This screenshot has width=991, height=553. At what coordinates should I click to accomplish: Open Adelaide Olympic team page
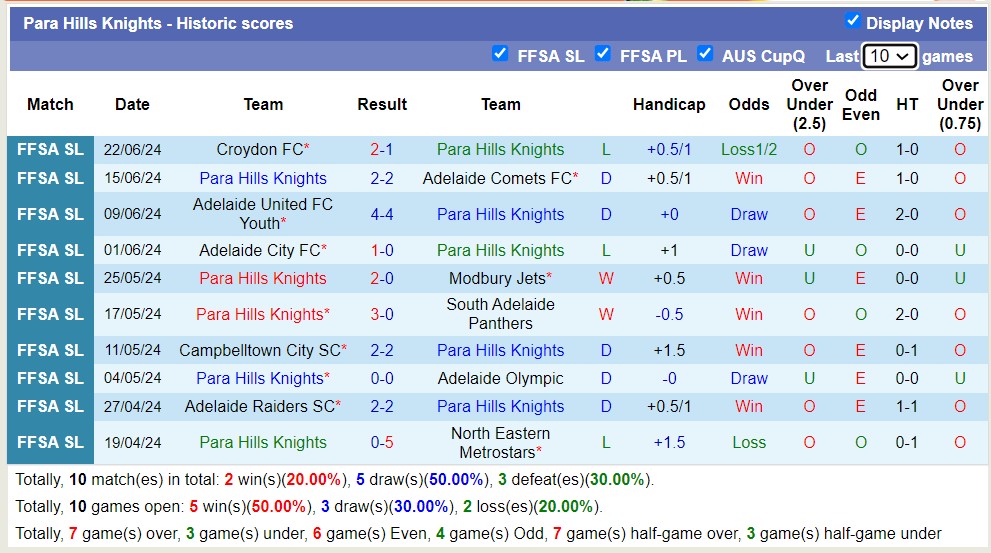coord(500,378)
